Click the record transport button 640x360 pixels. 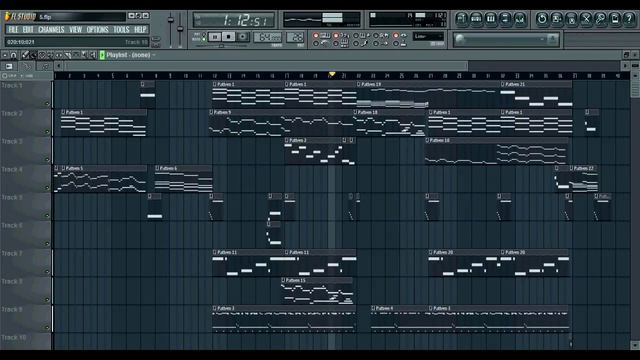[242, 37]
